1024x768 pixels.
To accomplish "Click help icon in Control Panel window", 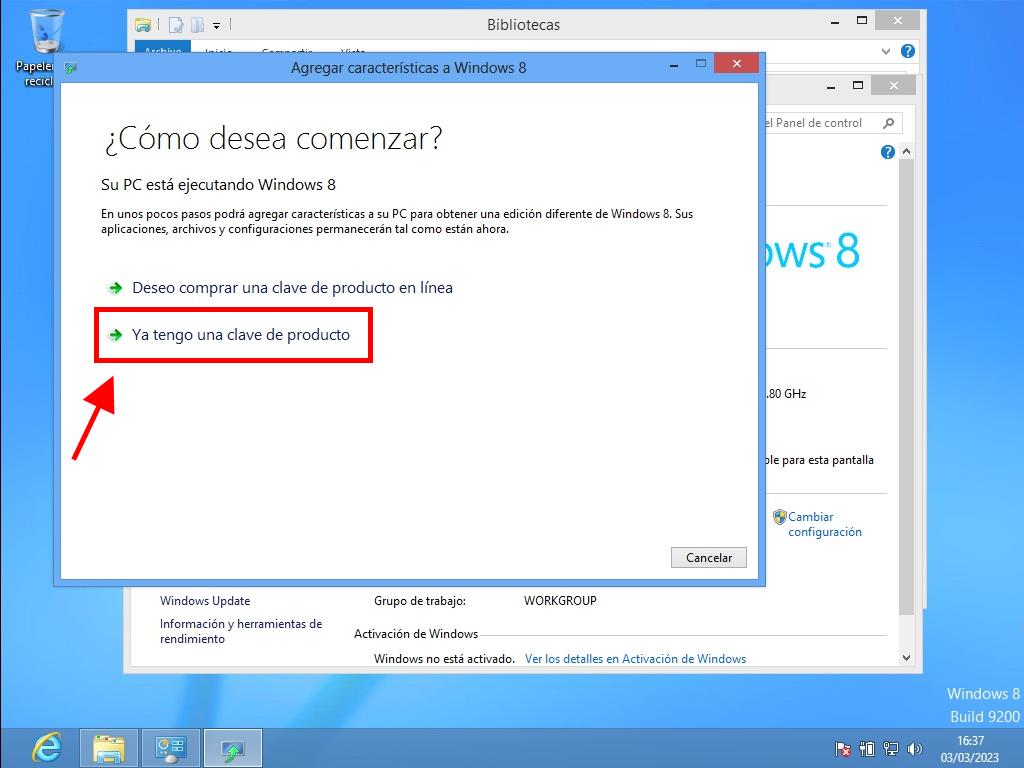I will (x=888, y=152).
